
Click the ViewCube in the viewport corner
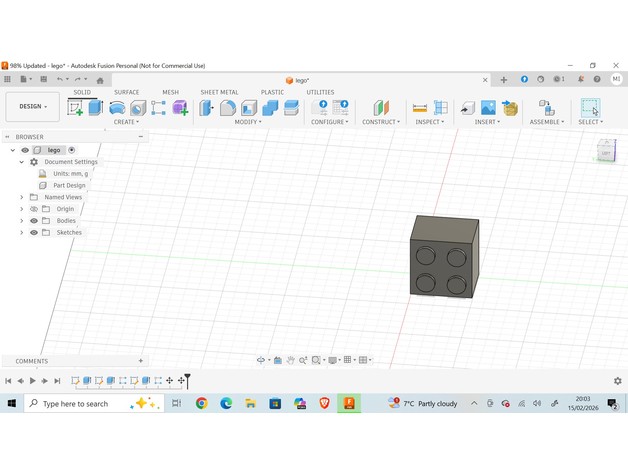(x=606, y=151)
